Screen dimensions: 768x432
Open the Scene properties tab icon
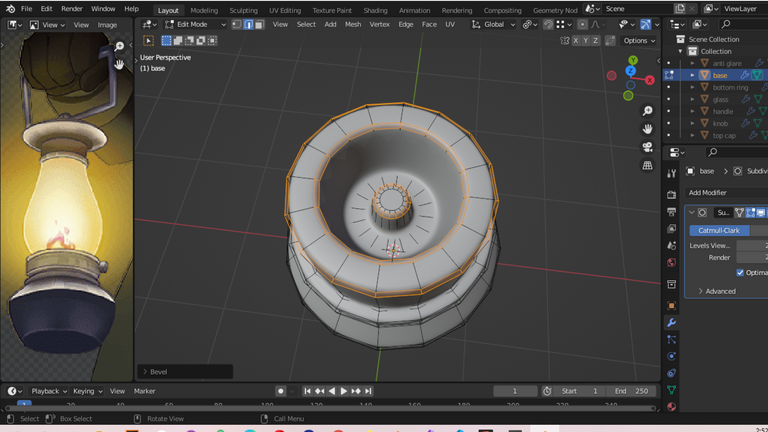coord(672,245)
